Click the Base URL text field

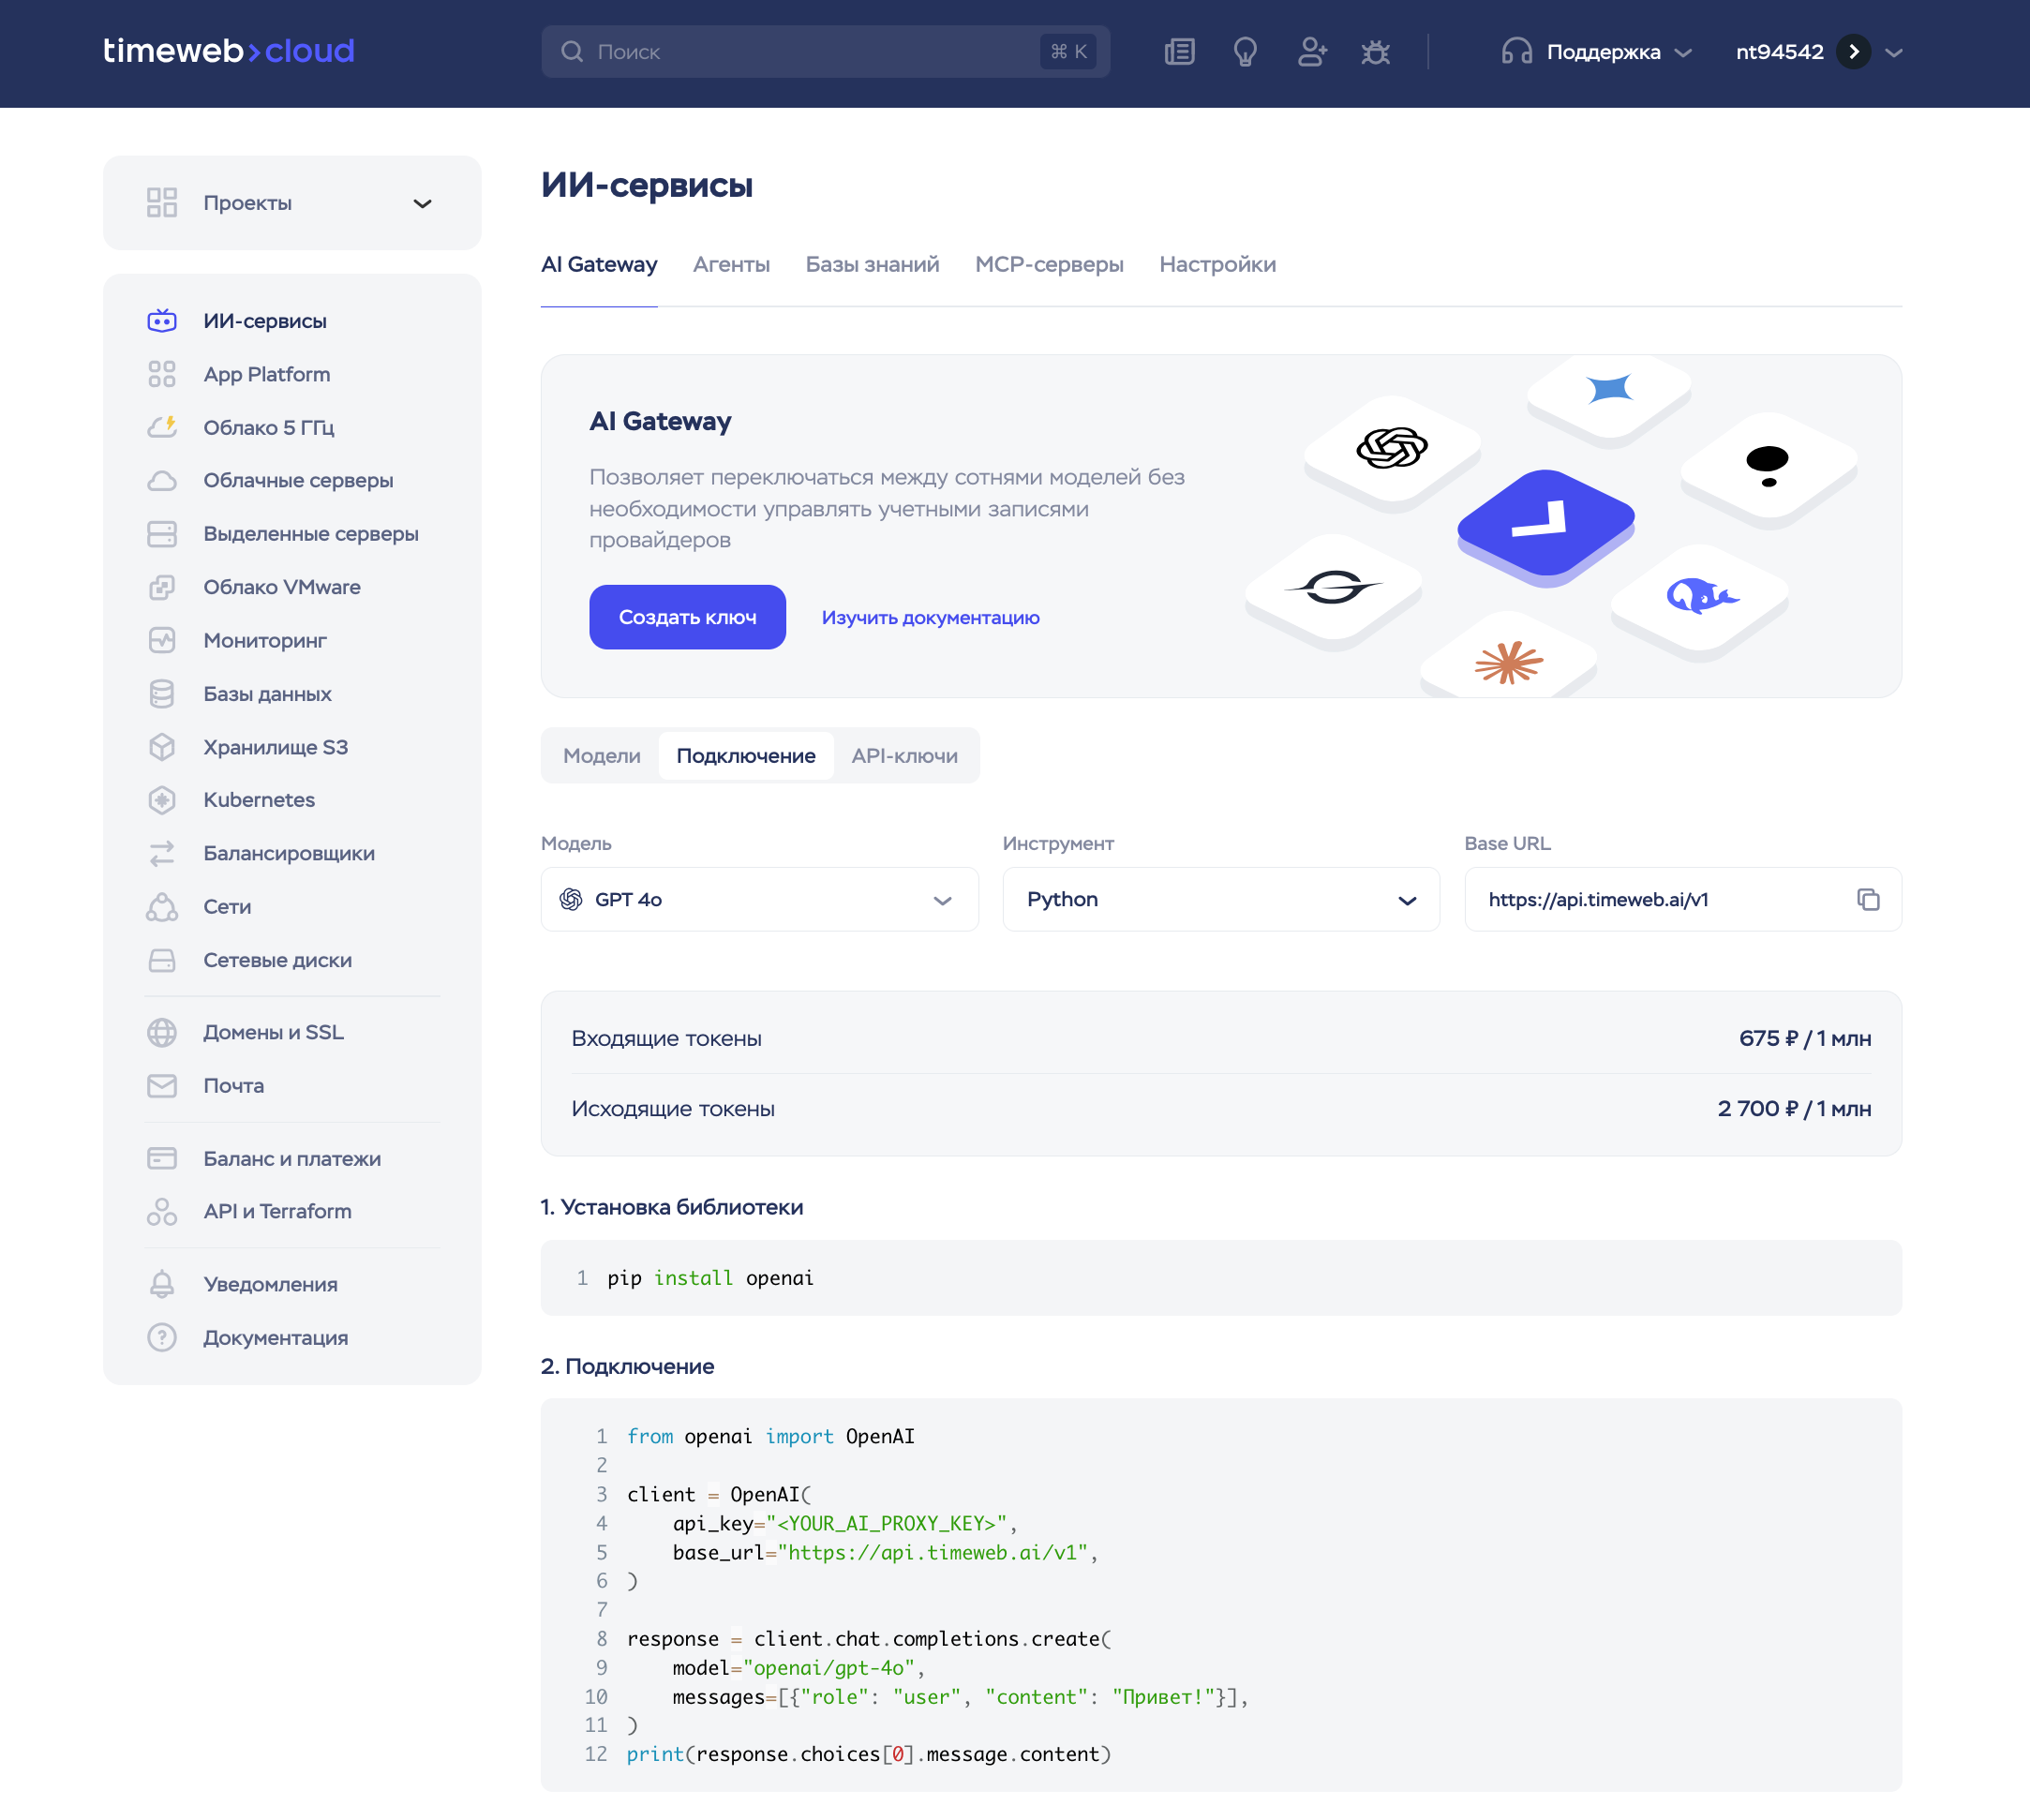click(x=1682, y=899)
